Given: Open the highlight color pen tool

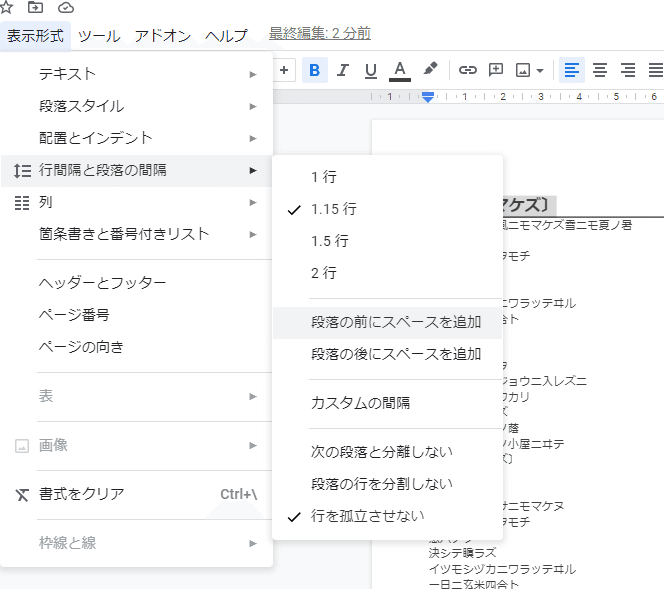Looking at the screenshot, I should [430, 69].
